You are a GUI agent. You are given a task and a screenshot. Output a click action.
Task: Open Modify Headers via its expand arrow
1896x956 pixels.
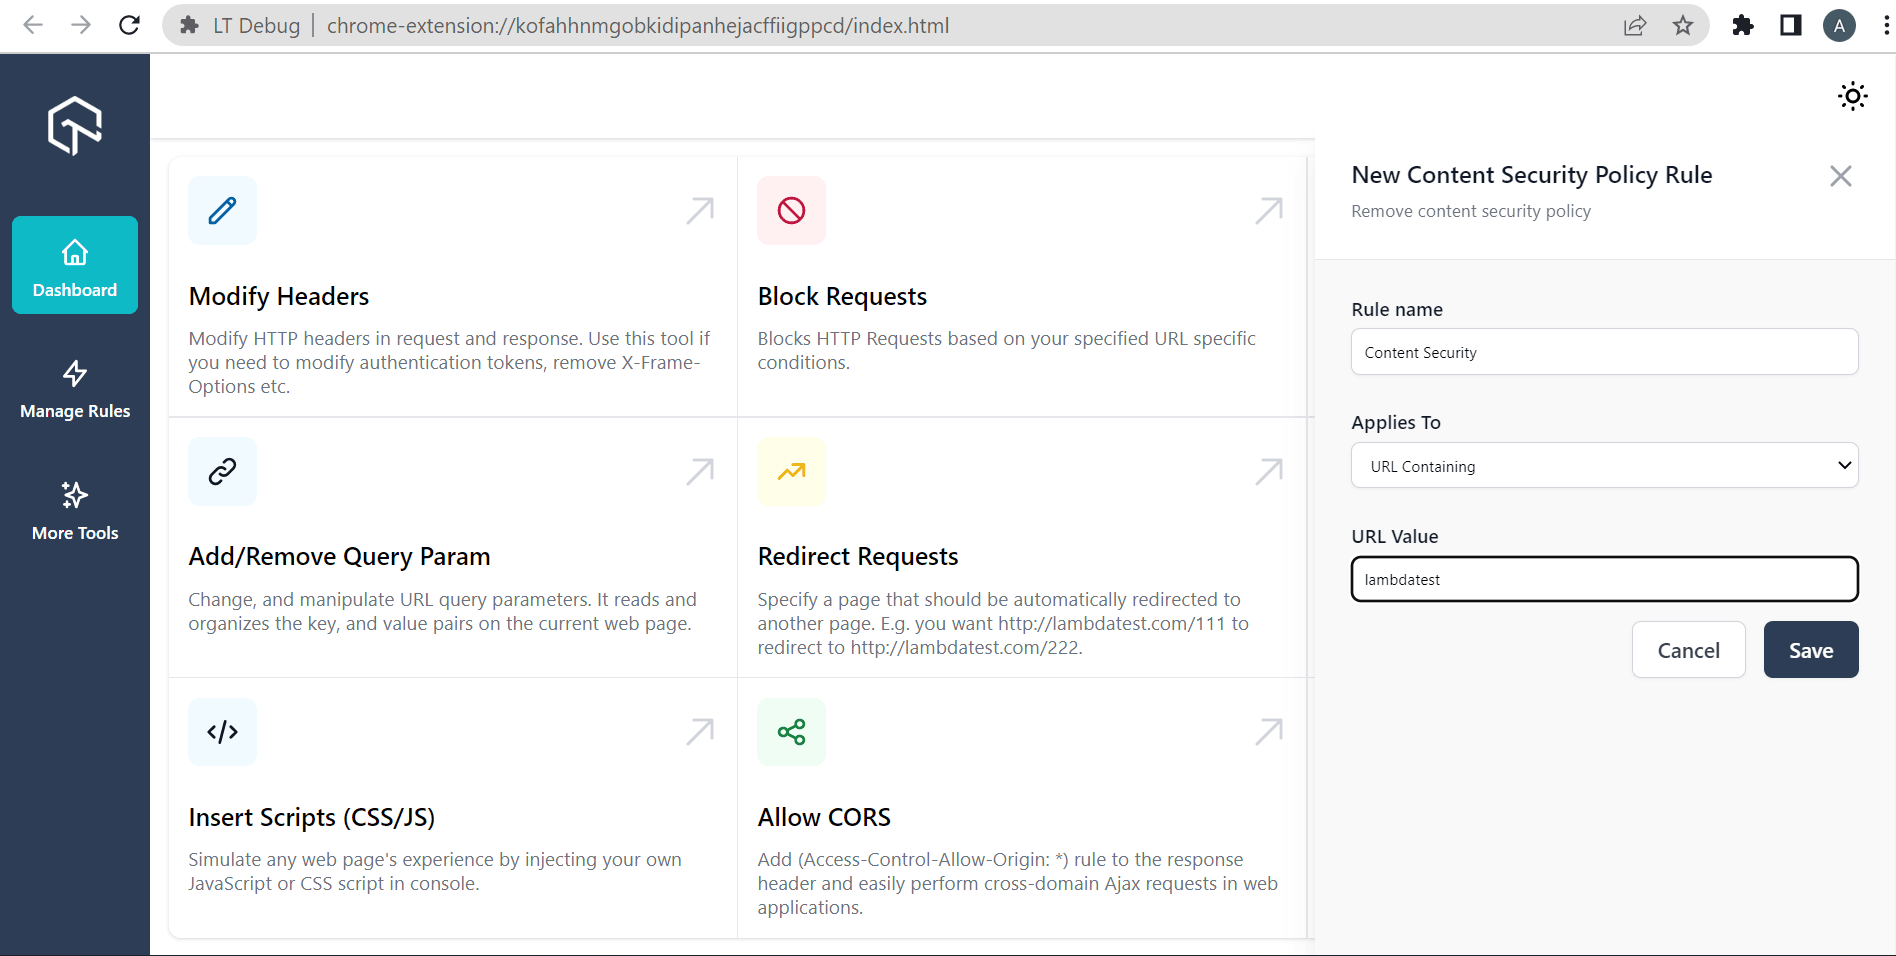(700, 210)
